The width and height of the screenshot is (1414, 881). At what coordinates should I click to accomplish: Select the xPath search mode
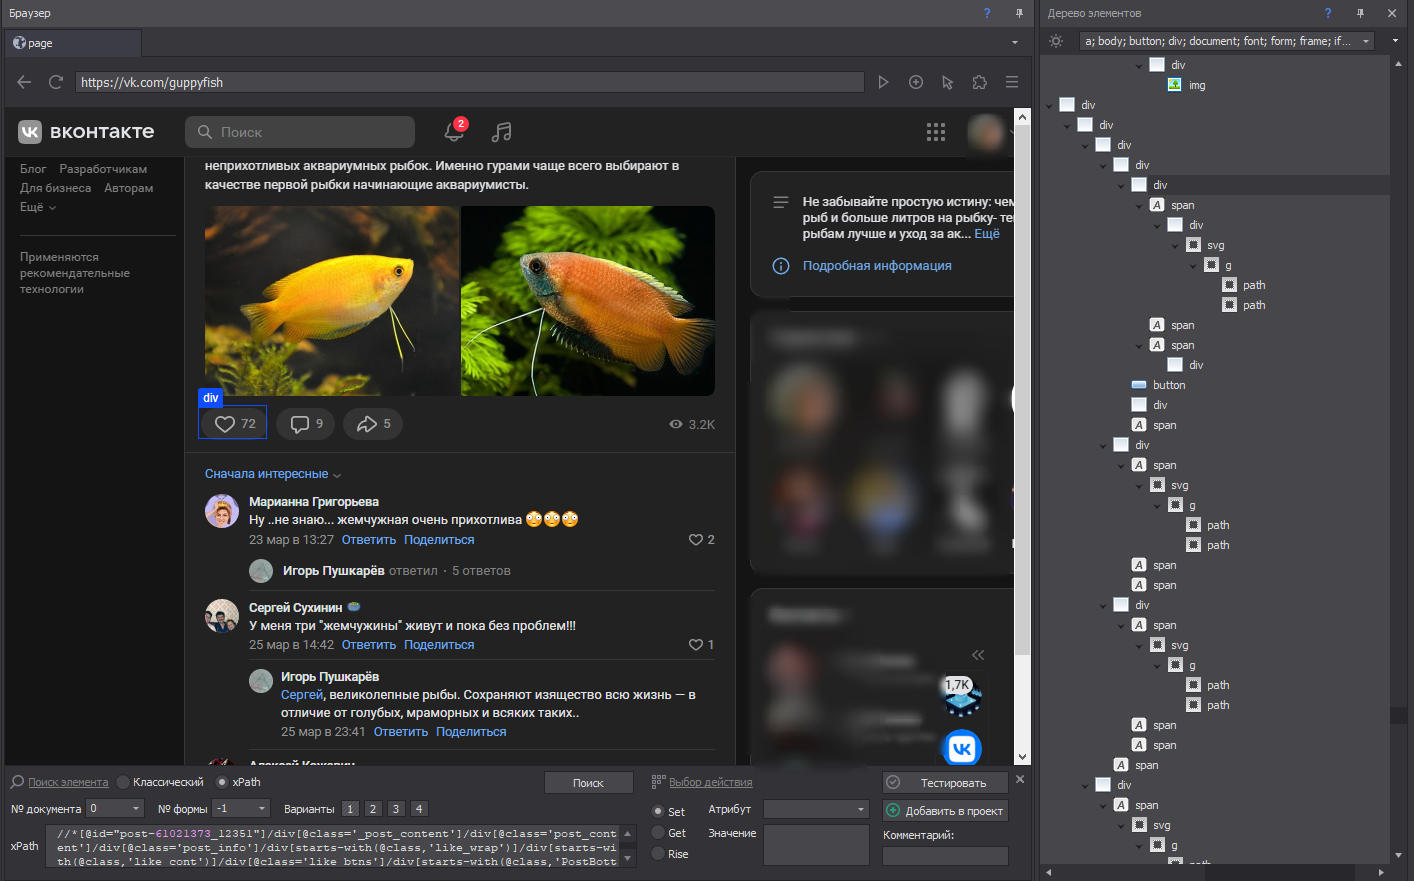point(223,782)
